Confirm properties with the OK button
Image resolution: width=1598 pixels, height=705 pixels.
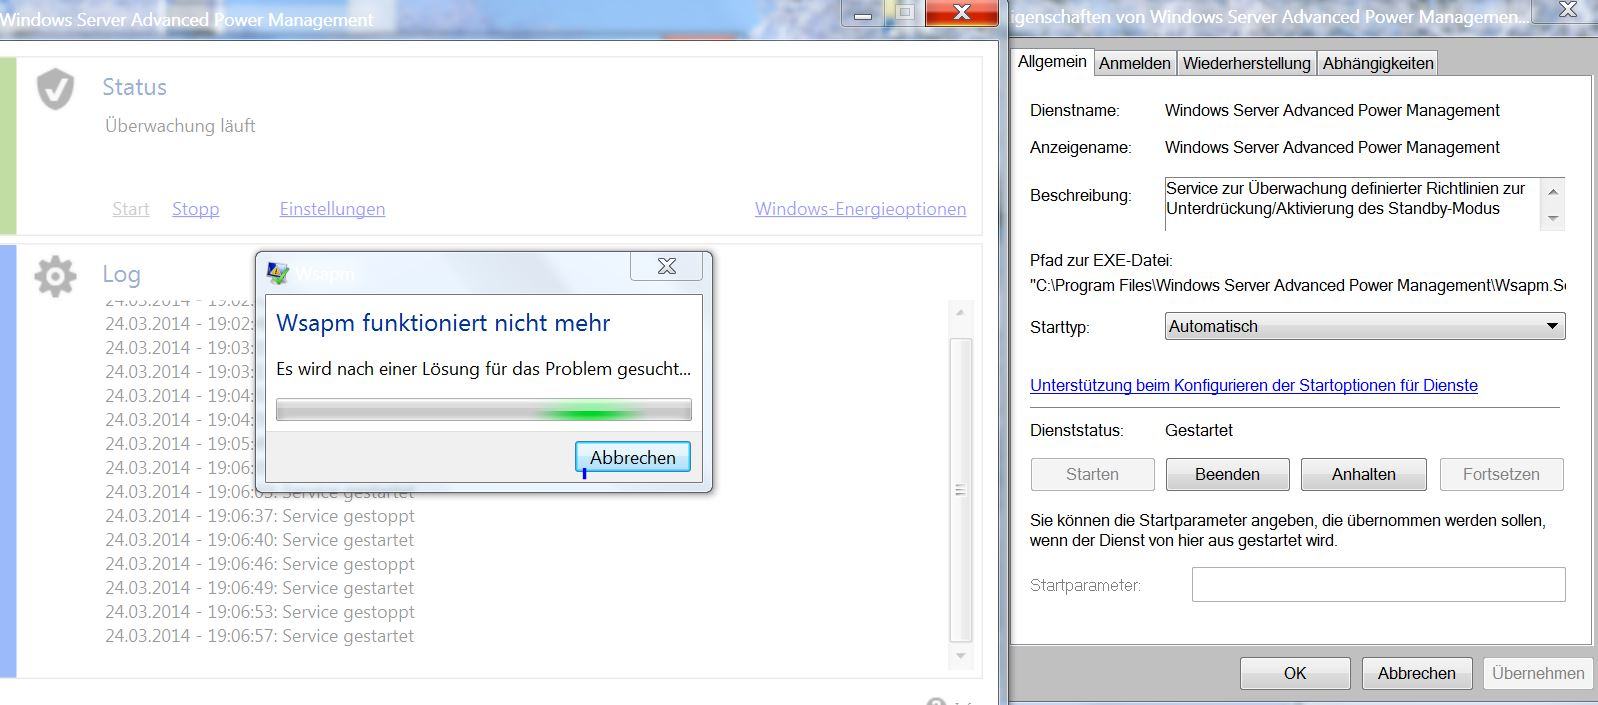pos(1295,673)
